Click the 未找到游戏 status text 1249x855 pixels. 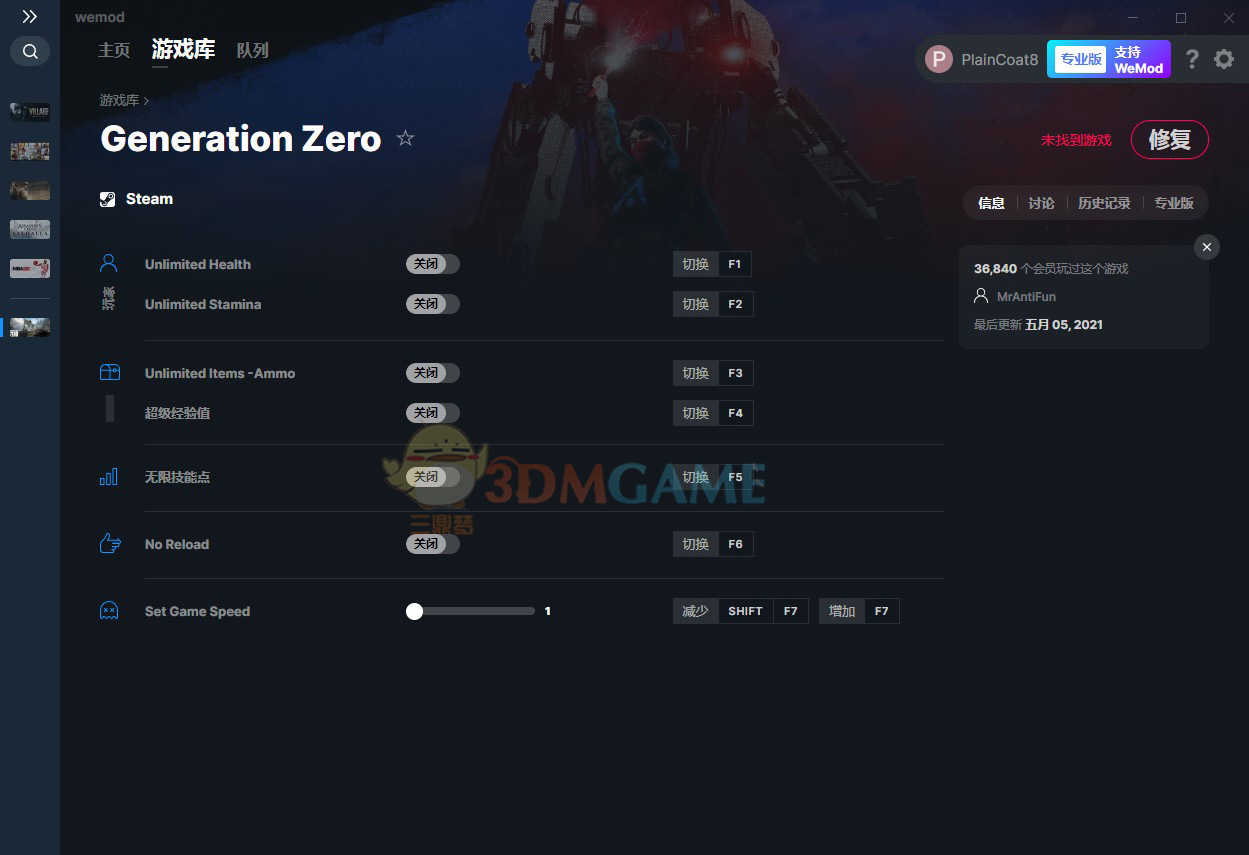pyautogui.click(x=1076, y=140)
